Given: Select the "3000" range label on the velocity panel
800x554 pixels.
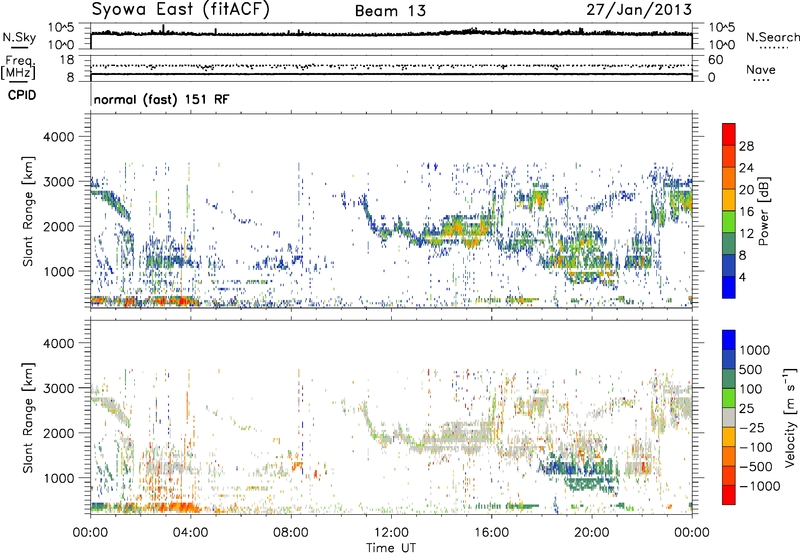Looking at the screenshot, I should [58, 388].
